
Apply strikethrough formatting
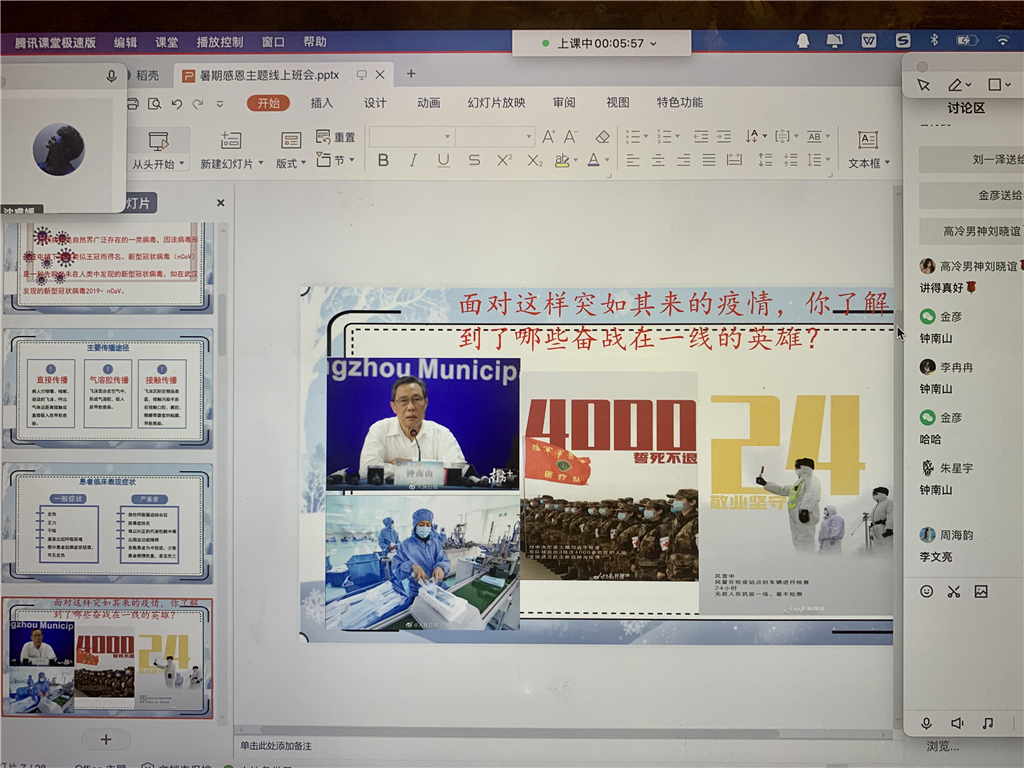pos(474,160)
